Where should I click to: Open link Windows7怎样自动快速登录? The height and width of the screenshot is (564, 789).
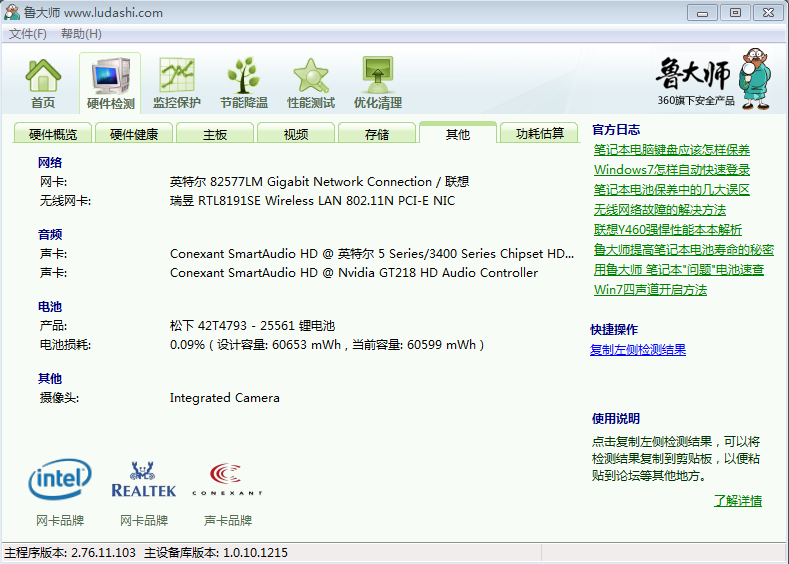tap(672, 170)
